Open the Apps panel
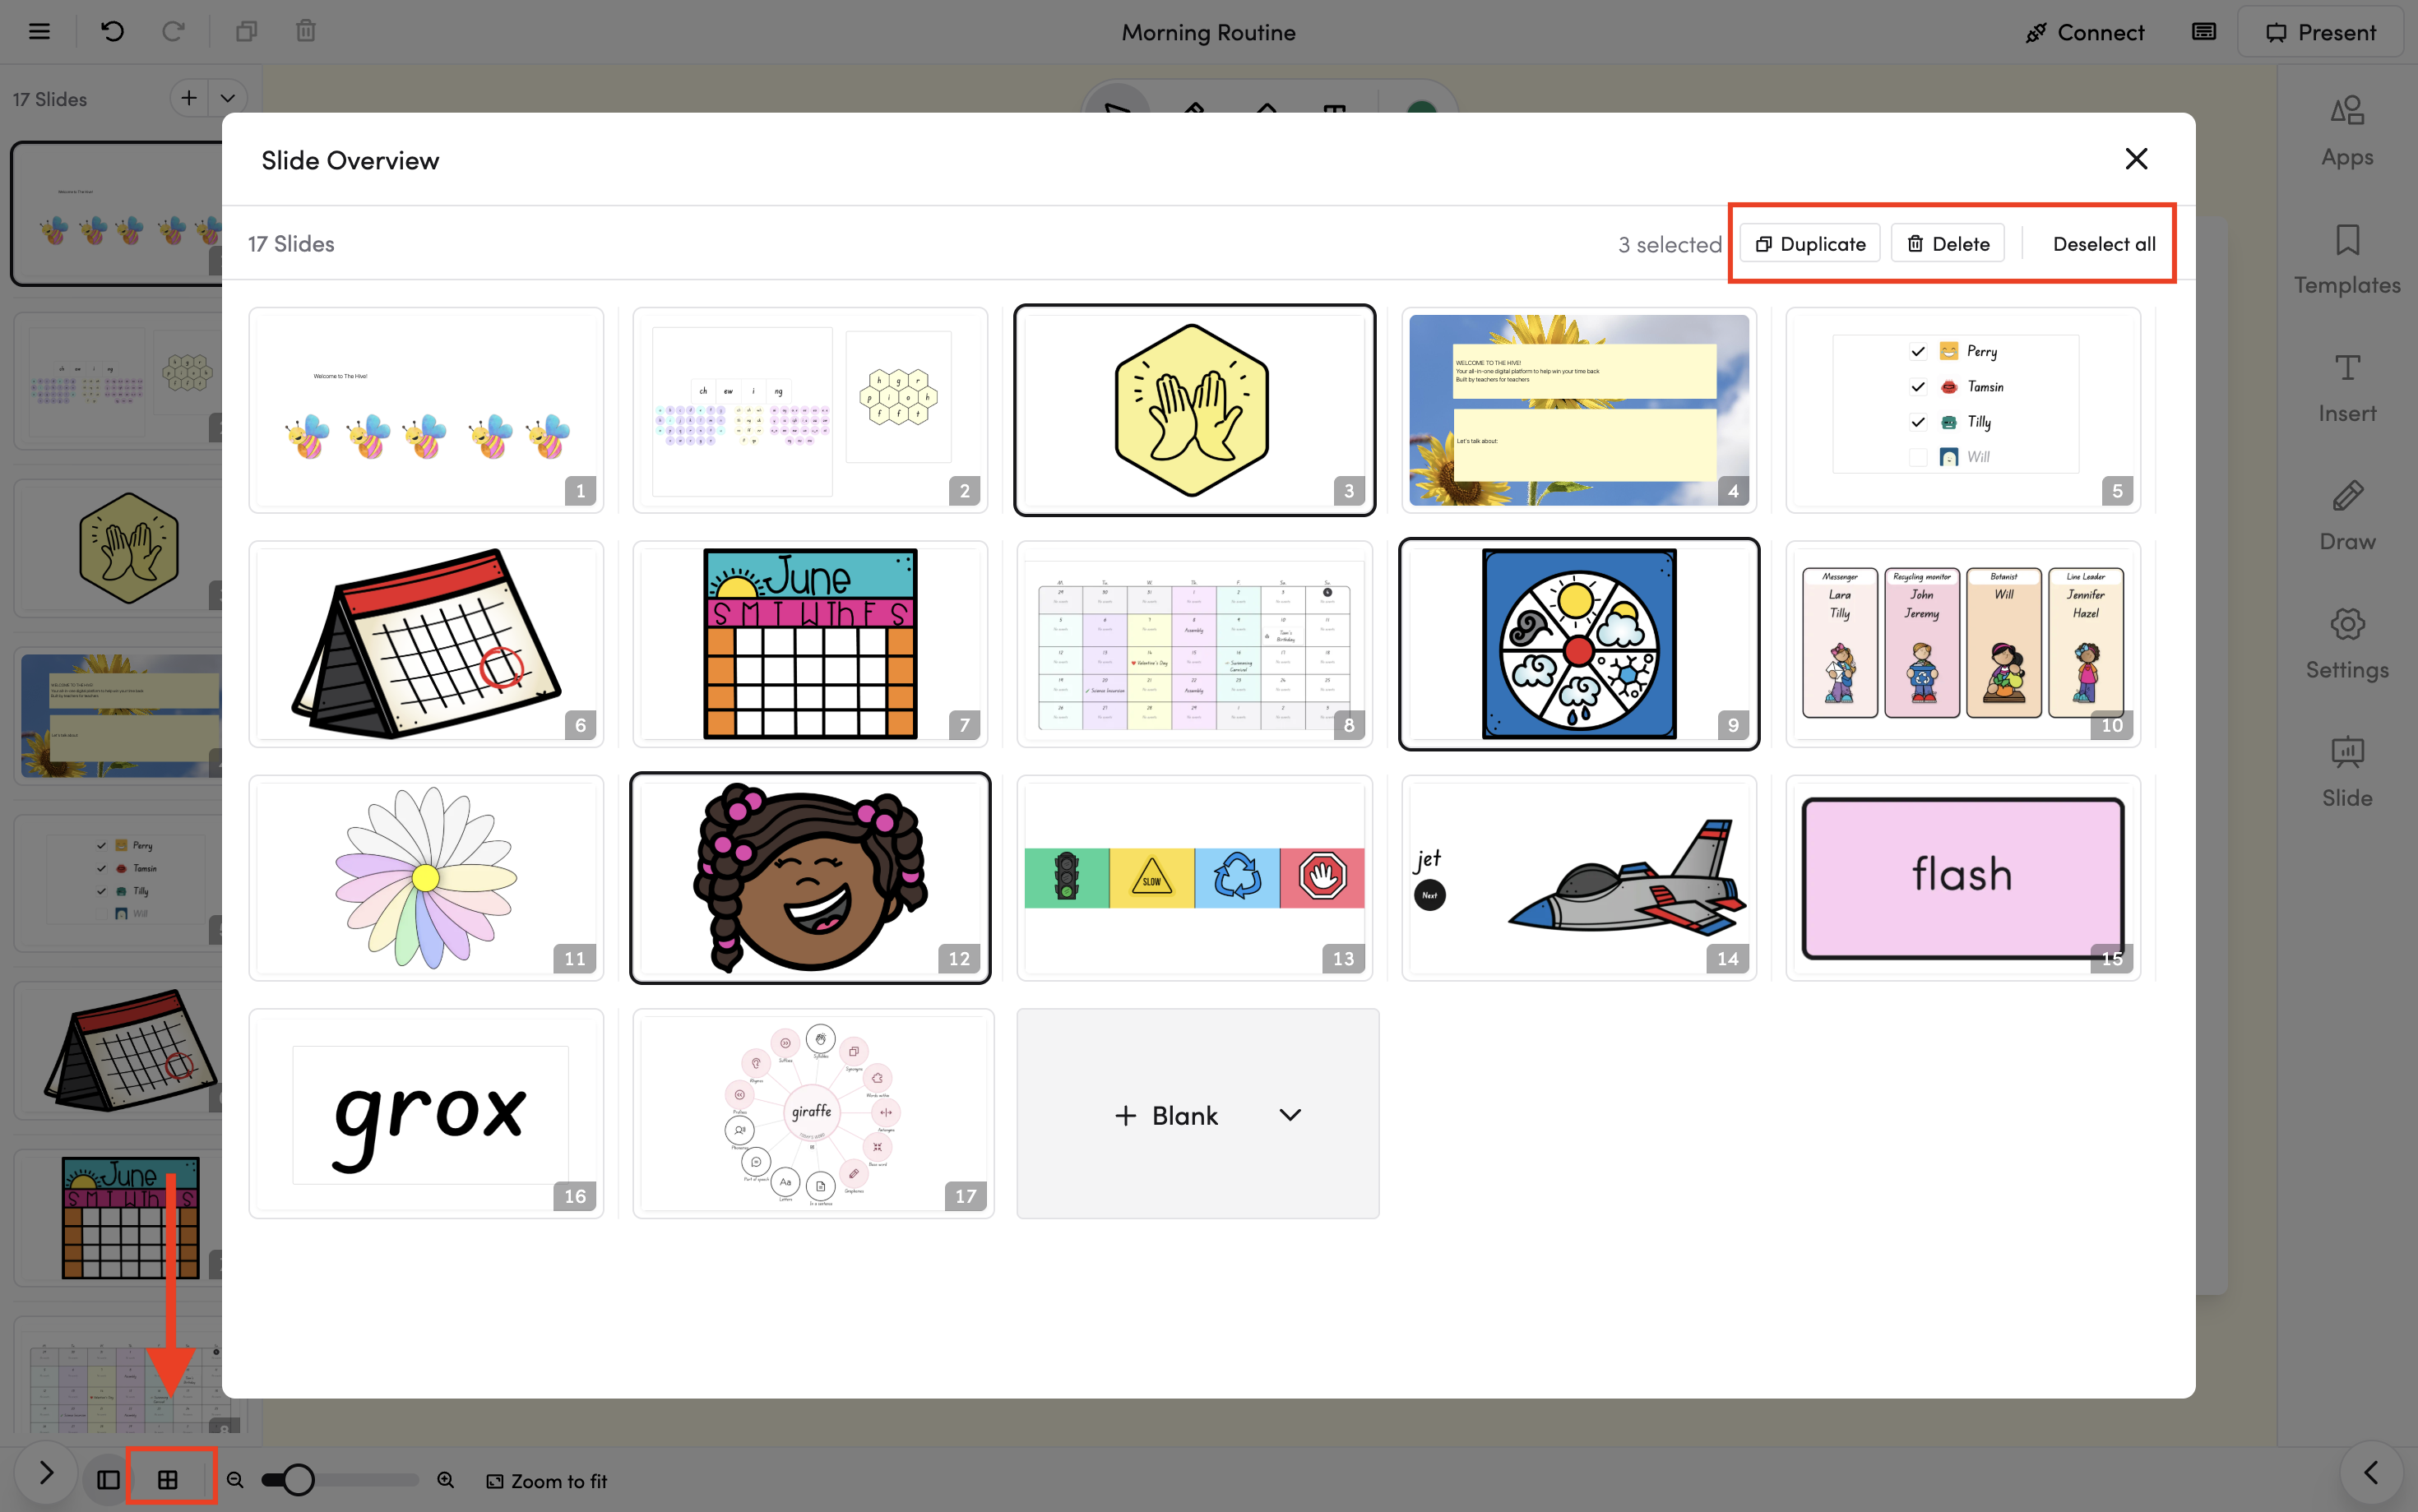Screen dimensions: 2418x1512 click(2346, 131)
